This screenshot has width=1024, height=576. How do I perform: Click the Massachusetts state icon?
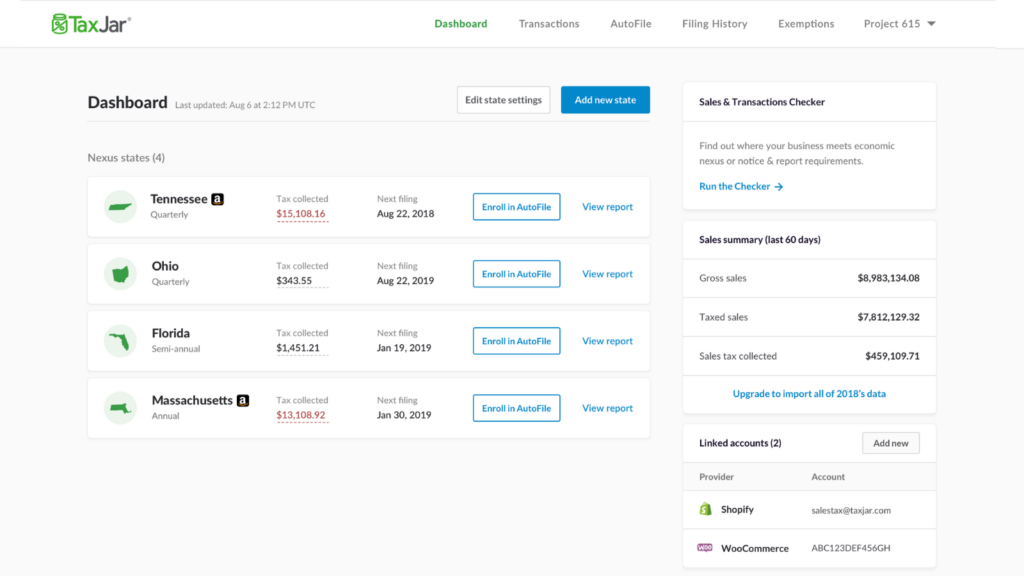(x=120, y=407)
